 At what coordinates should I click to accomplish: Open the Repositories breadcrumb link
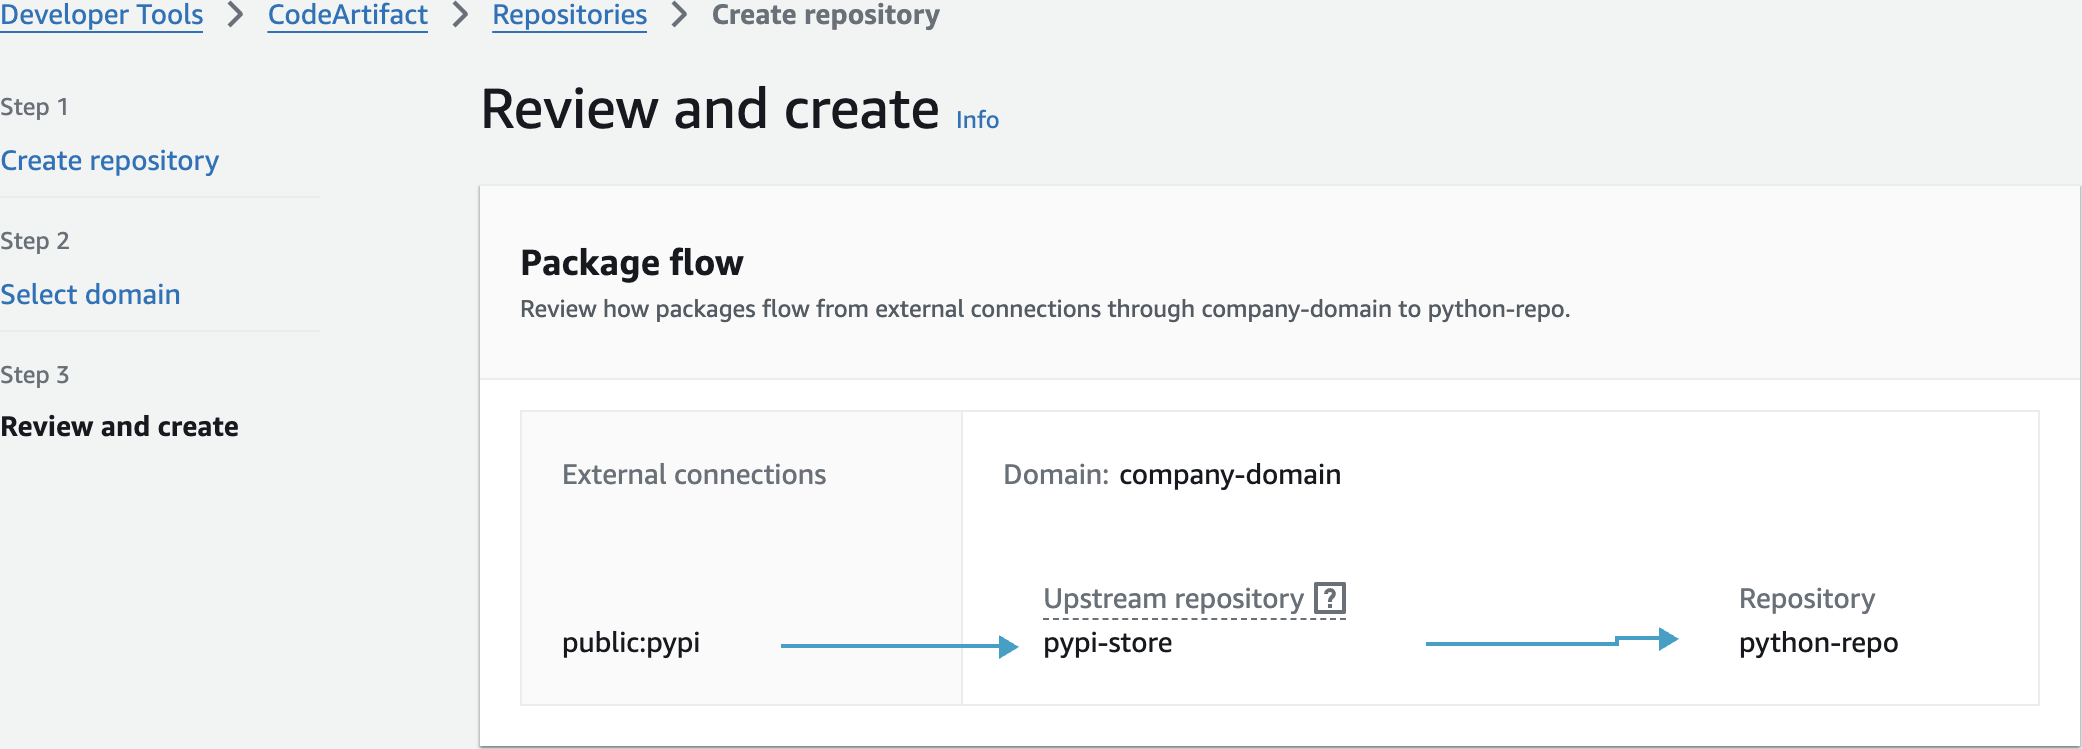[x=569, y=15]
